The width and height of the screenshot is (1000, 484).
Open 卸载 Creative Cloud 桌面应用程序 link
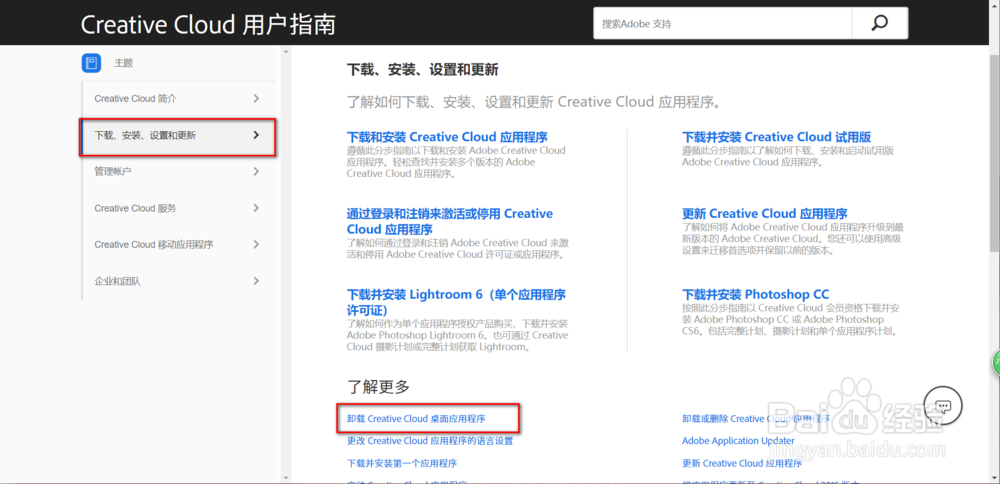tap(416, 419)
